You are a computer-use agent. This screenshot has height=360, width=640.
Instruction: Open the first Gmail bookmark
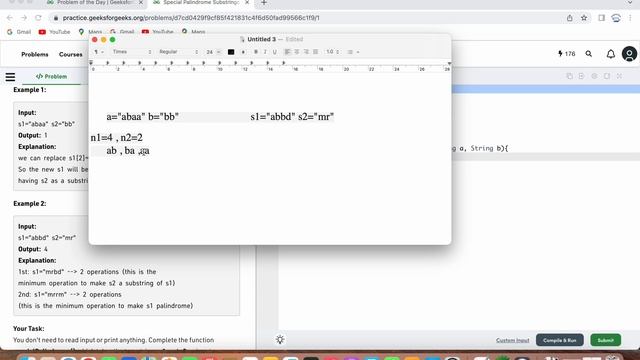coord(19,32)
